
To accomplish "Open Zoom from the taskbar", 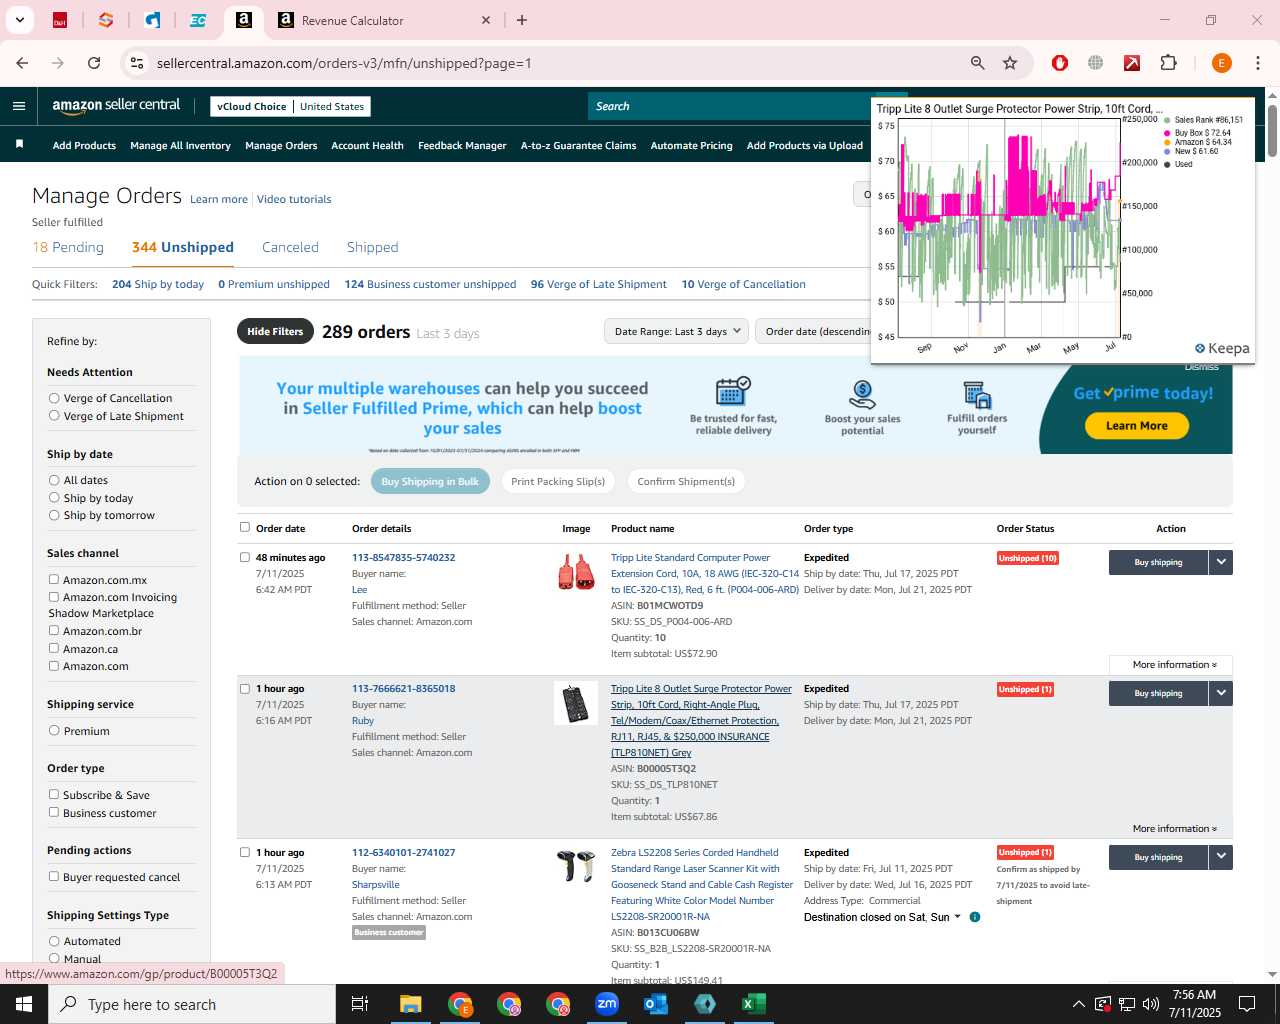I will (x=607, y=1004).
